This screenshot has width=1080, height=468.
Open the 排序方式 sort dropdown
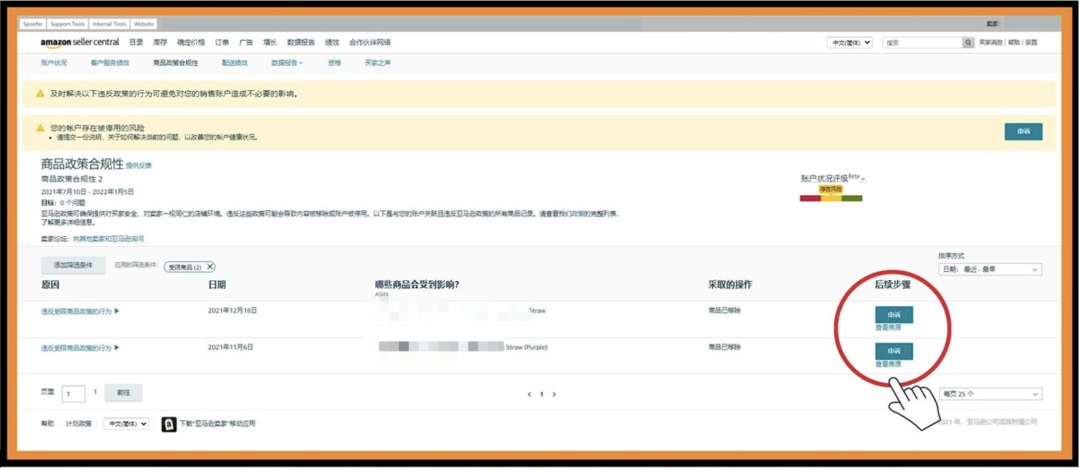tap(989, 269)
